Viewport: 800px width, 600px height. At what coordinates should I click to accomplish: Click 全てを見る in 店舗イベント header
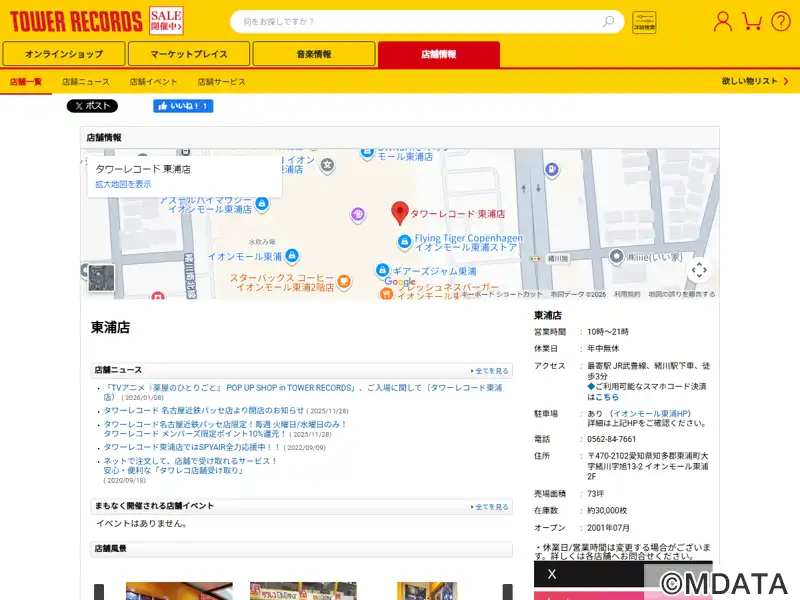tap(489, 507)
